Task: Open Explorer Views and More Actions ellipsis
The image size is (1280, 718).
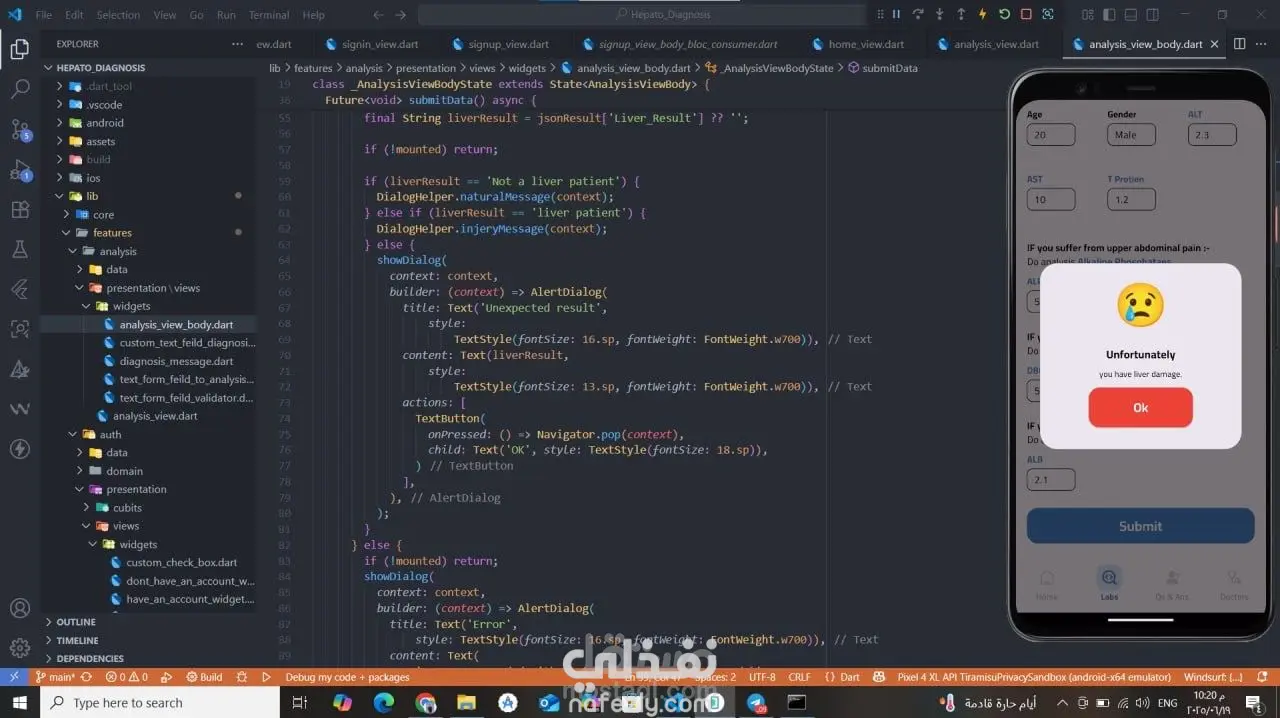Action: [237, 44]
